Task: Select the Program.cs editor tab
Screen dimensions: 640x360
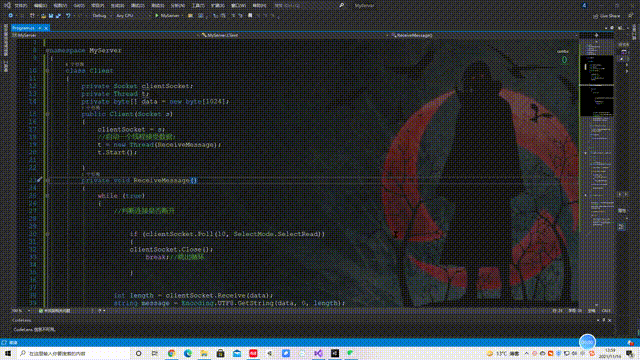Action: coord(24,28)
